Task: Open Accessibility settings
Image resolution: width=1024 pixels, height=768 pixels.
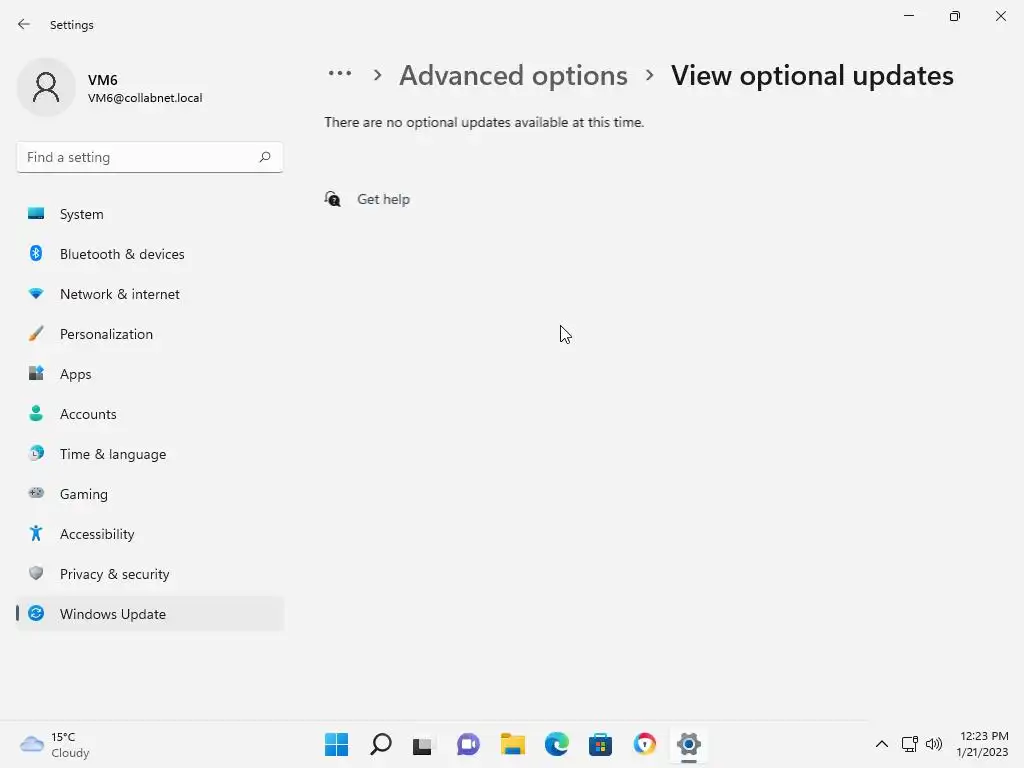Action: point(150,534)
